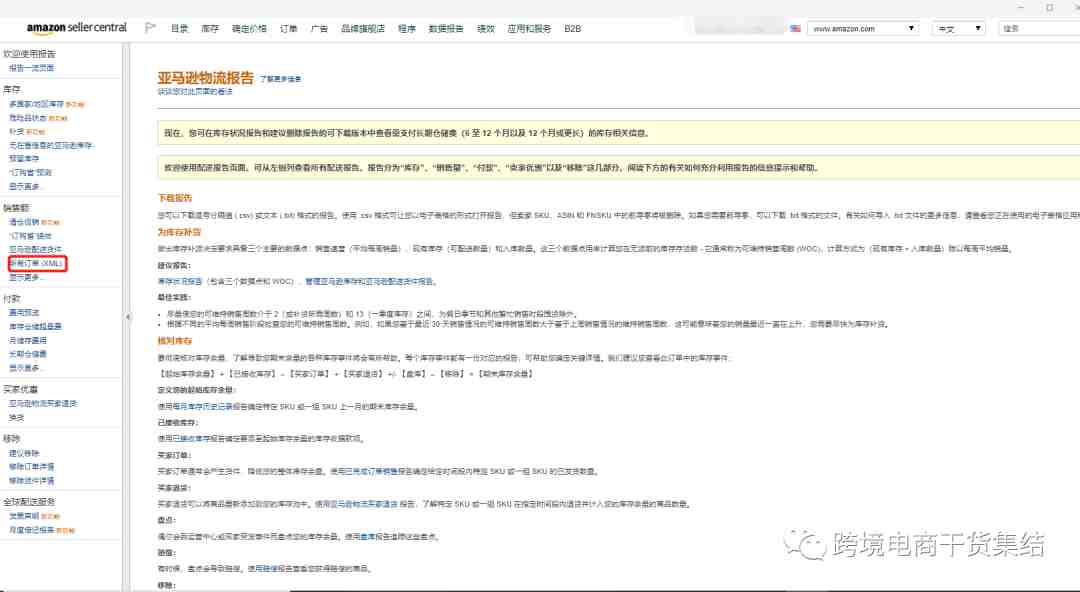Viewport: 1080px width, 592px height.
Task: Open the www.amazon.com marketplace dropdown
Action: pyautogui.click(x=862, y=29)
